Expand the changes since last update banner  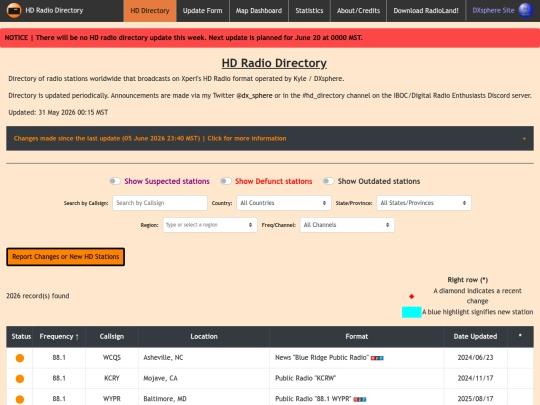tap(270, 138)
